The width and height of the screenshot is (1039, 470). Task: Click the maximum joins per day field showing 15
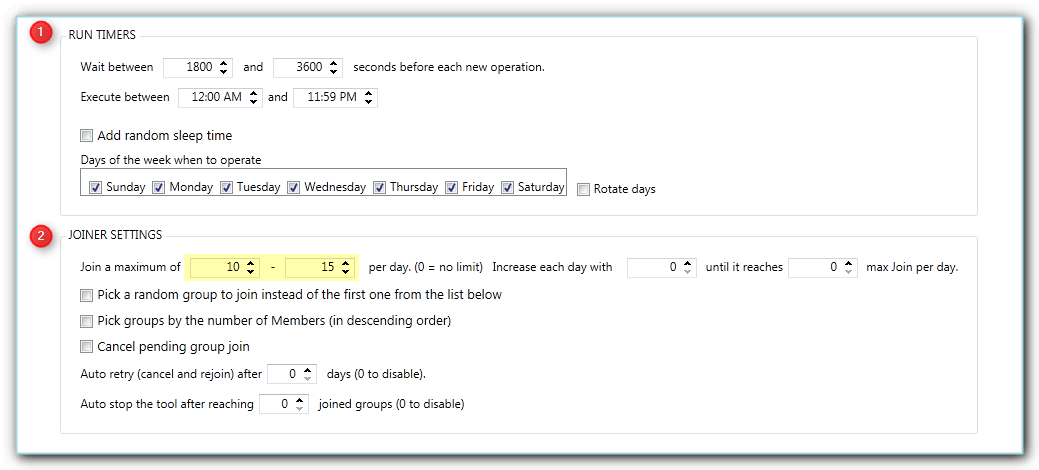point(311,267)
